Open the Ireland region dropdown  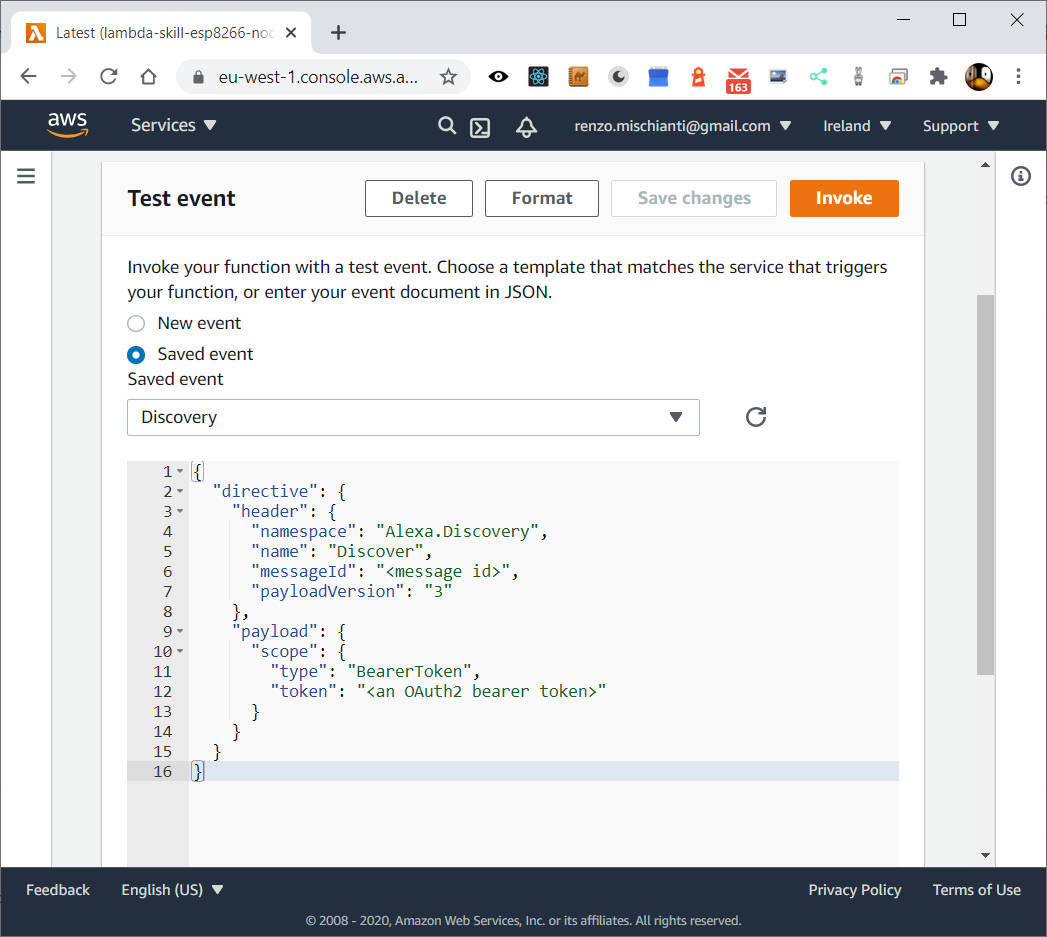pos(857,126)
